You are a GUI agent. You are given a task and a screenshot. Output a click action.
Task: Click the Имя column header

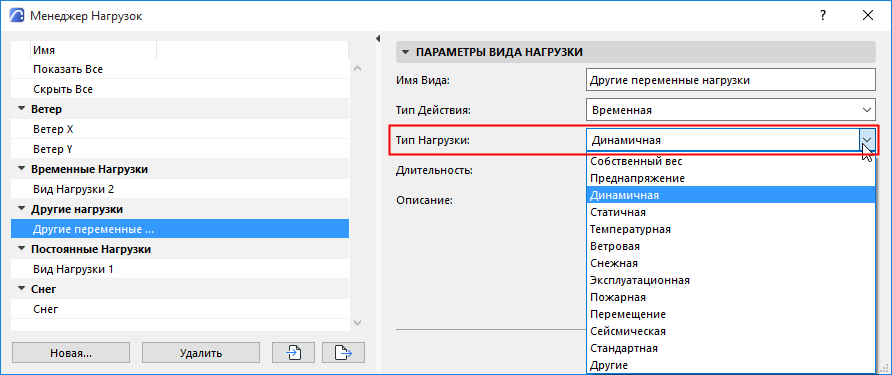click(93, 50)
